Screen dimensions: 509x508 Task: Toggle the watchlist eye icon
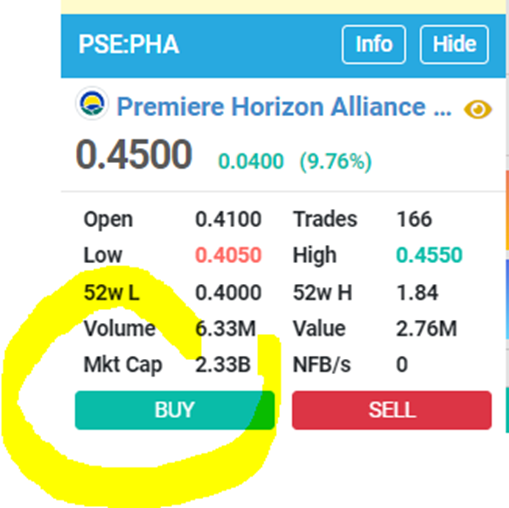pyautogui.click(x=477, y=109)
